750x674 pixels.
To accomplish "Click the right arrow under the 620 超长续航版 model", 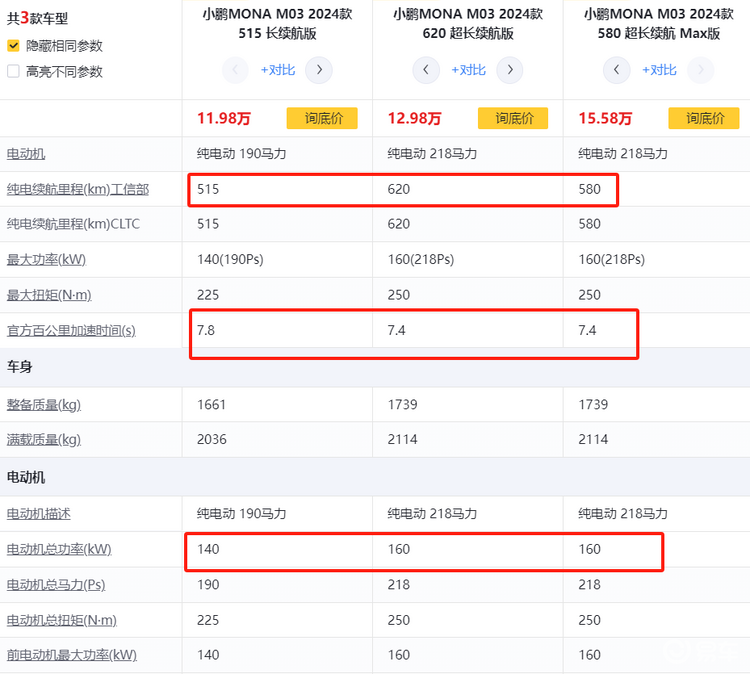I will 510,70.
